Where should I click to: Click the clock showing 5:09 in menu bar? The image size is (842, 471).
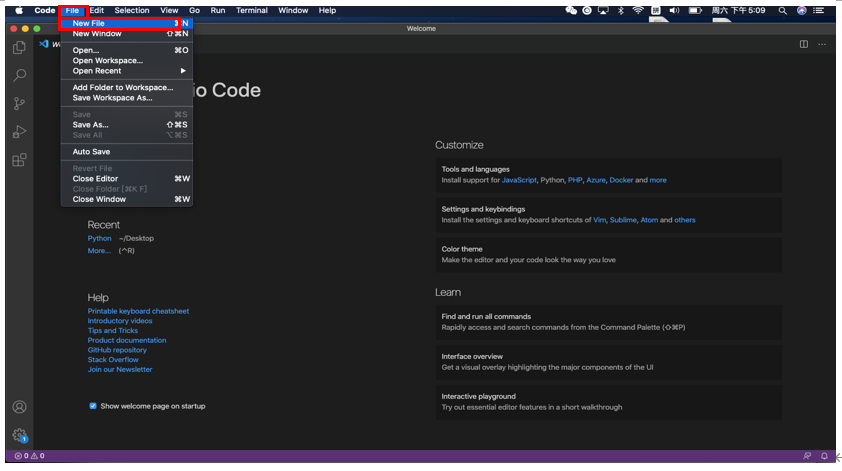(x=738, y=10)
